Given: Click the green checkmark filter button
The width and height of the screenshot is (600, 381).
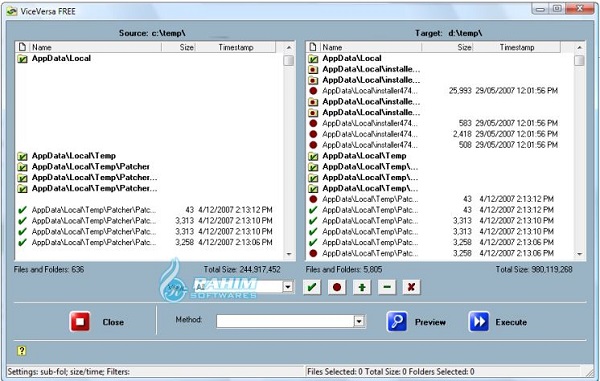Looking at the screenshot, I should (x=312, y=287).
